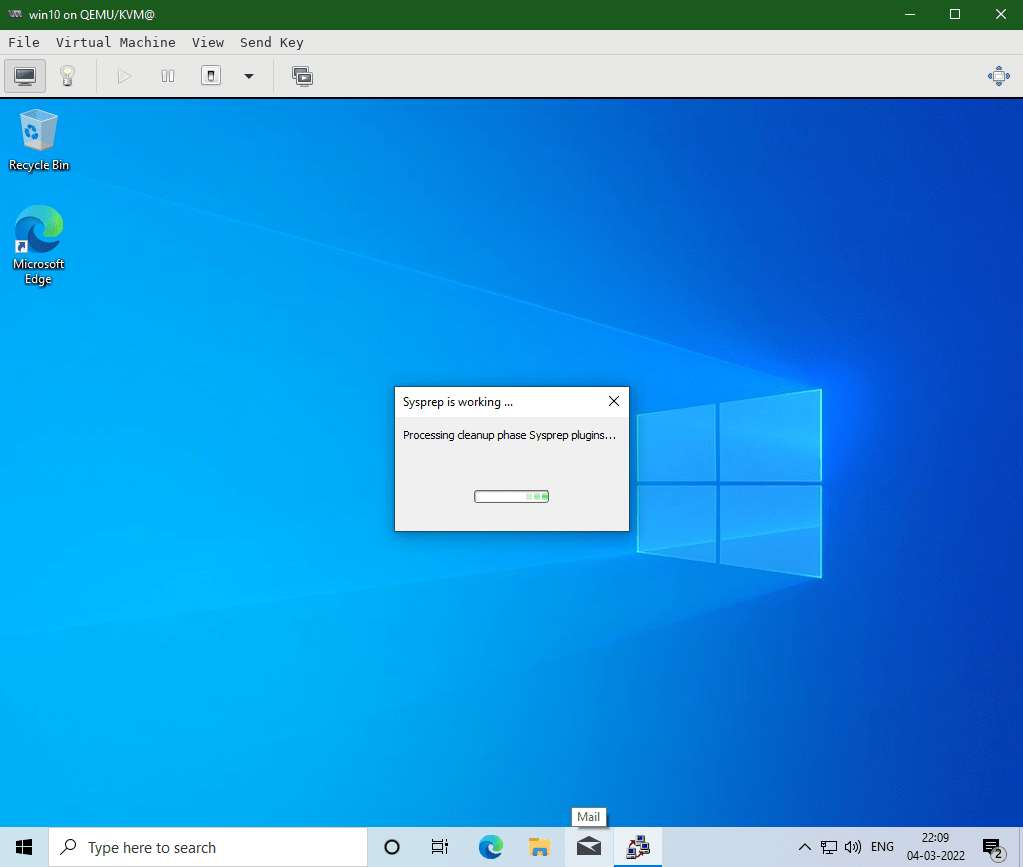Launch Microsoft Edge from the taskbar
Image resolution: width=1023 pixels, height=867 pixels.
[x=490, y=846]
